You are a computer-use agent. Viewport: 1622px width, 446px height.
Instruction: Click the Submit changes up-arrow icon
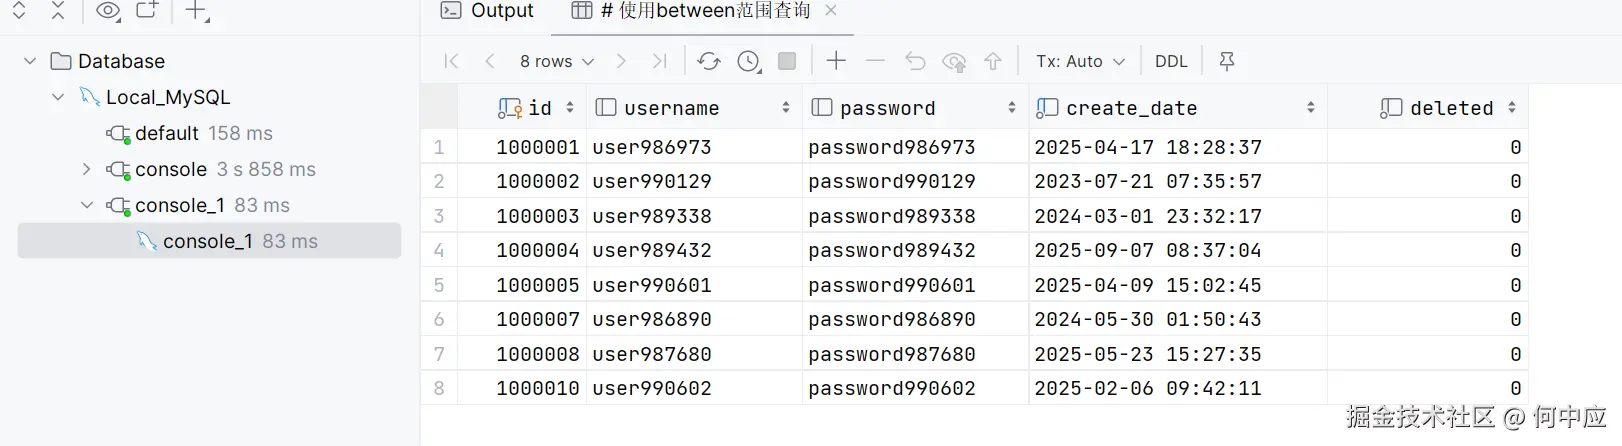click(x=993, y=61)
